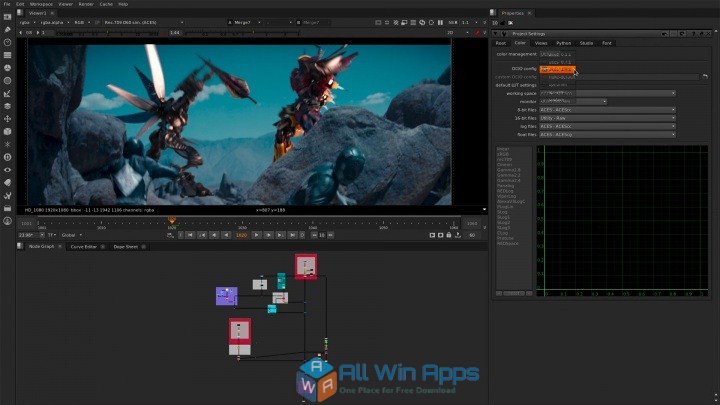The height and width of the screenshot is (405, 720).
Task: Click play forward button
Action: (256, 235)
